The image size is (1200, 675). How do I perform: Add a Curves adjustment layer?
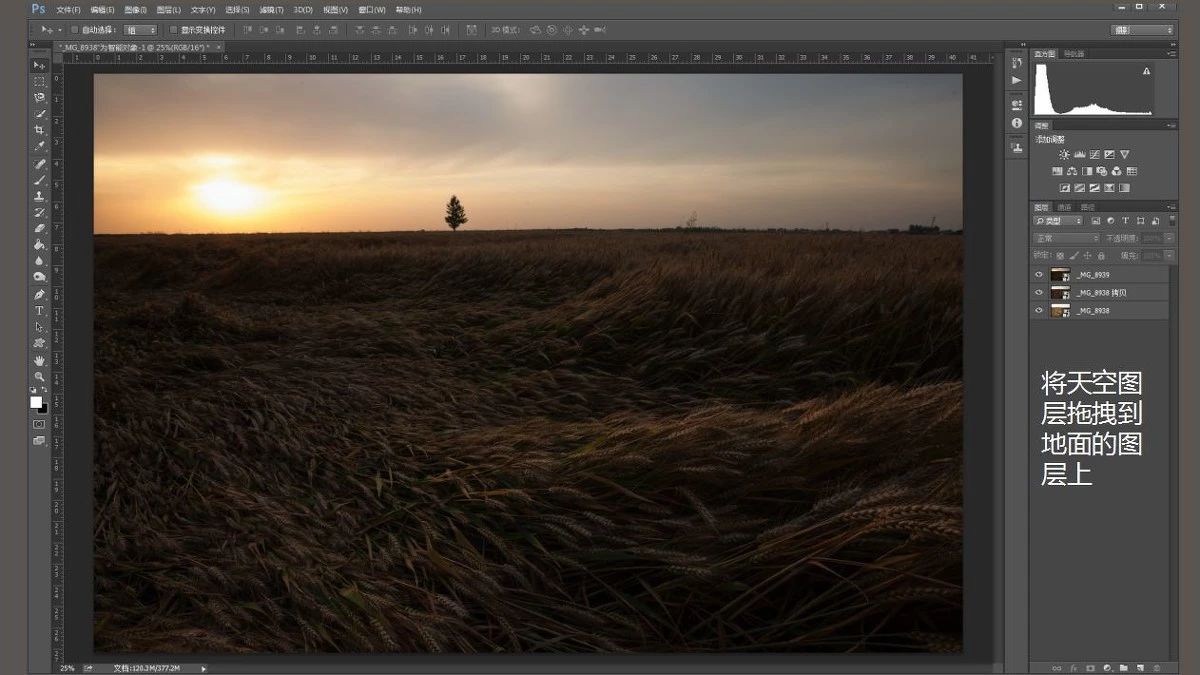coord(1094,155)
